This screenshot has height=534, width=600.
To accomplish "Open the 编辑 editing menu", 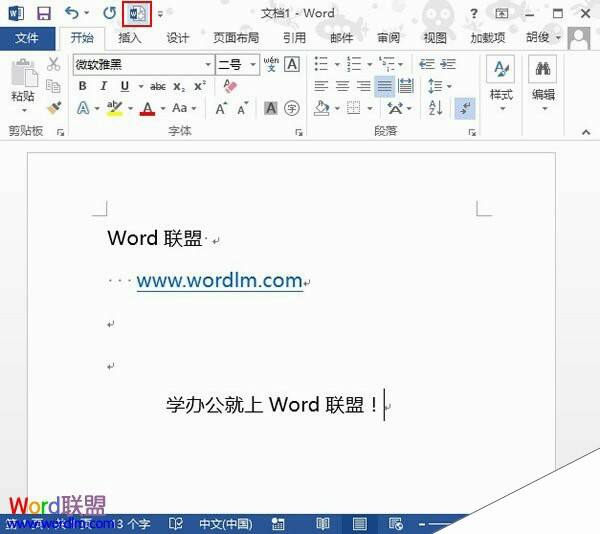I will coord(543,84).
